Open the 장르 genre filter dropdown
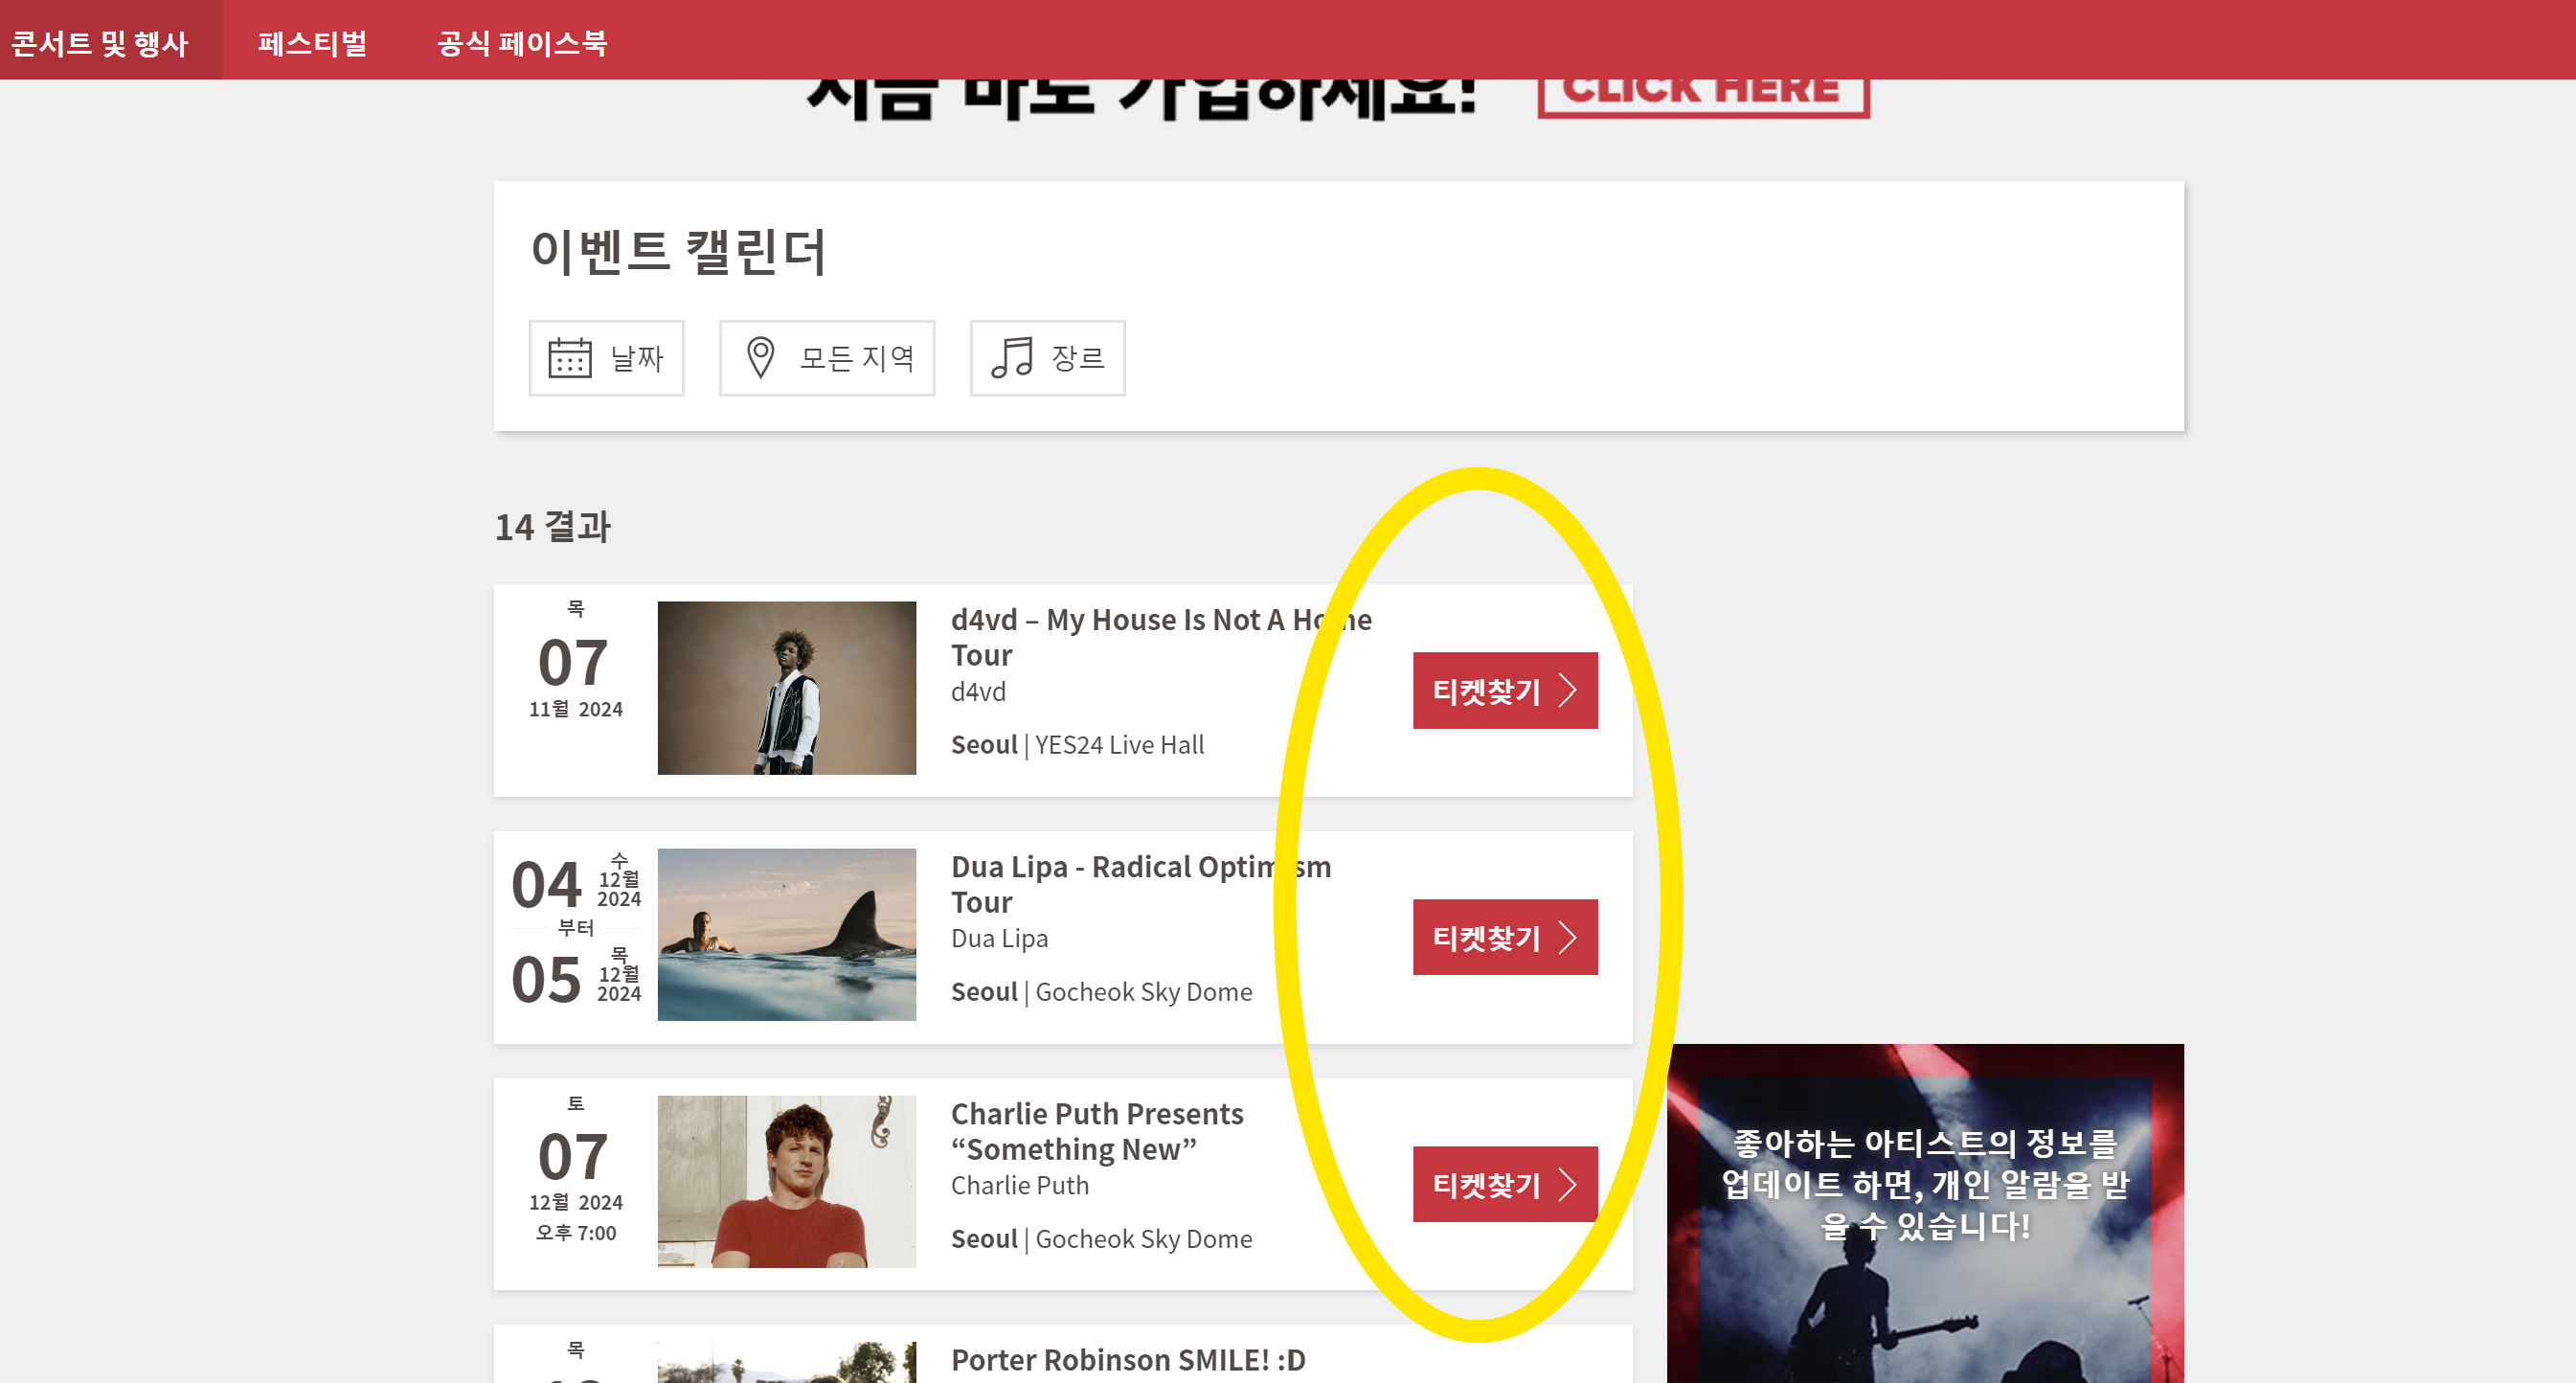The width and height of the screenshot is (2576, 1383). [1077, 358]
